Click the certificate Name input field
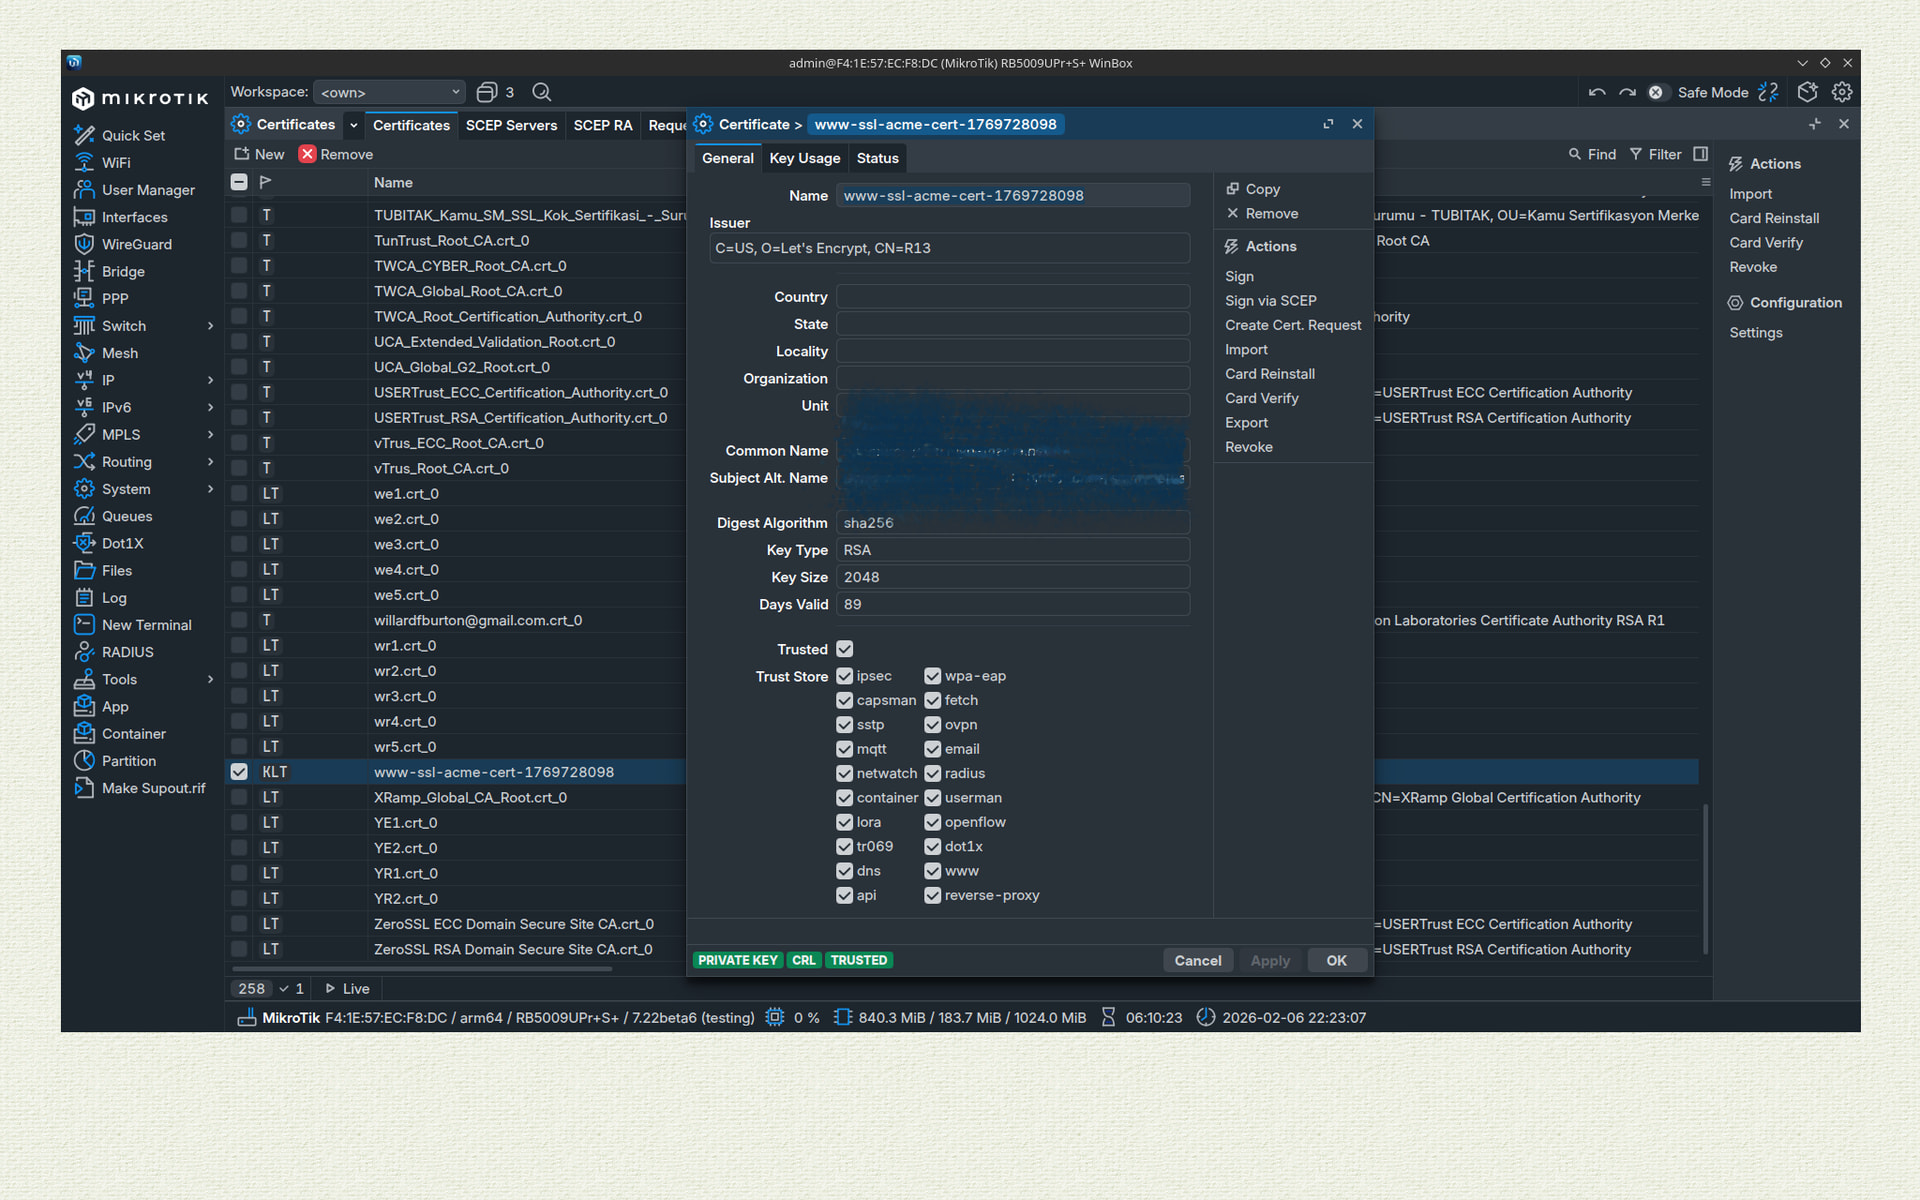 (1012, 196)
